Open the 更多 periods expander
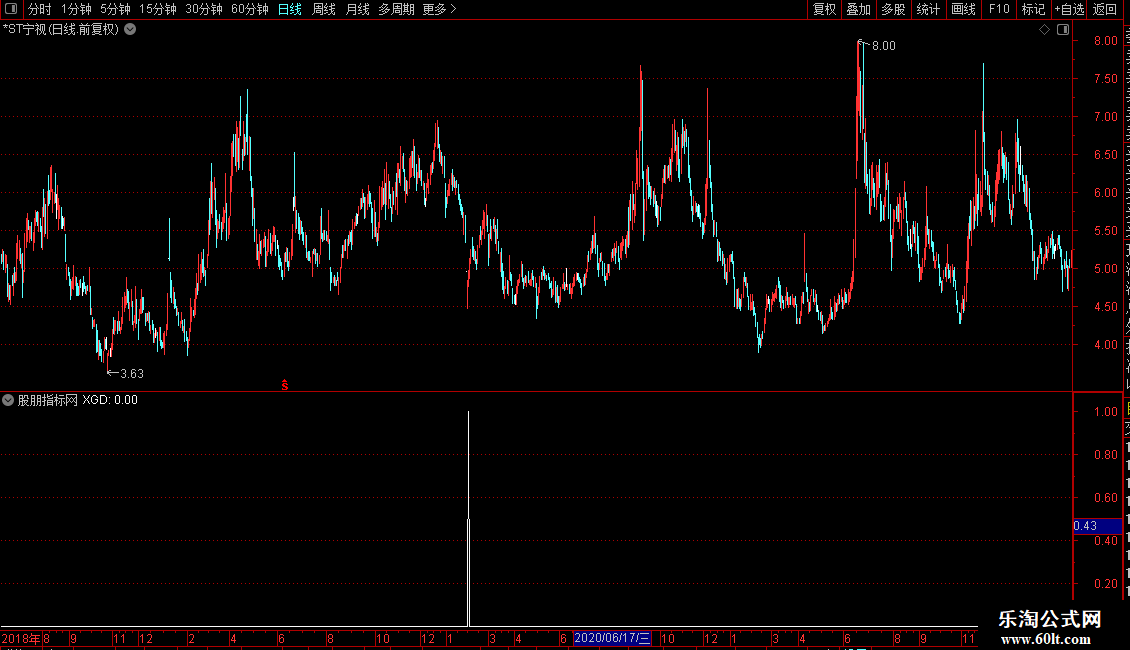 440,9
